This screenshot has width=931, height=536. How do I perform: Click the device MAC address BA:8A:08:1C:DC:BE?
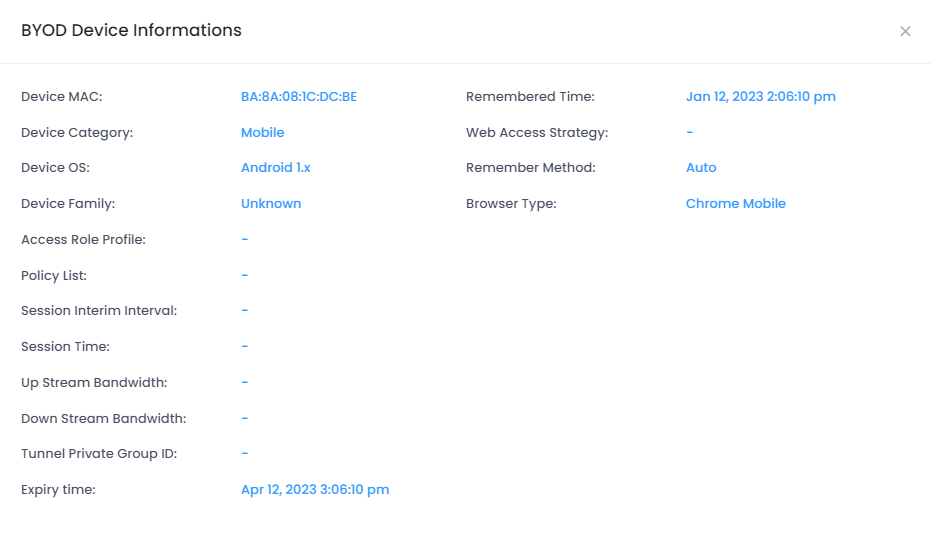(x=299, y=97)
